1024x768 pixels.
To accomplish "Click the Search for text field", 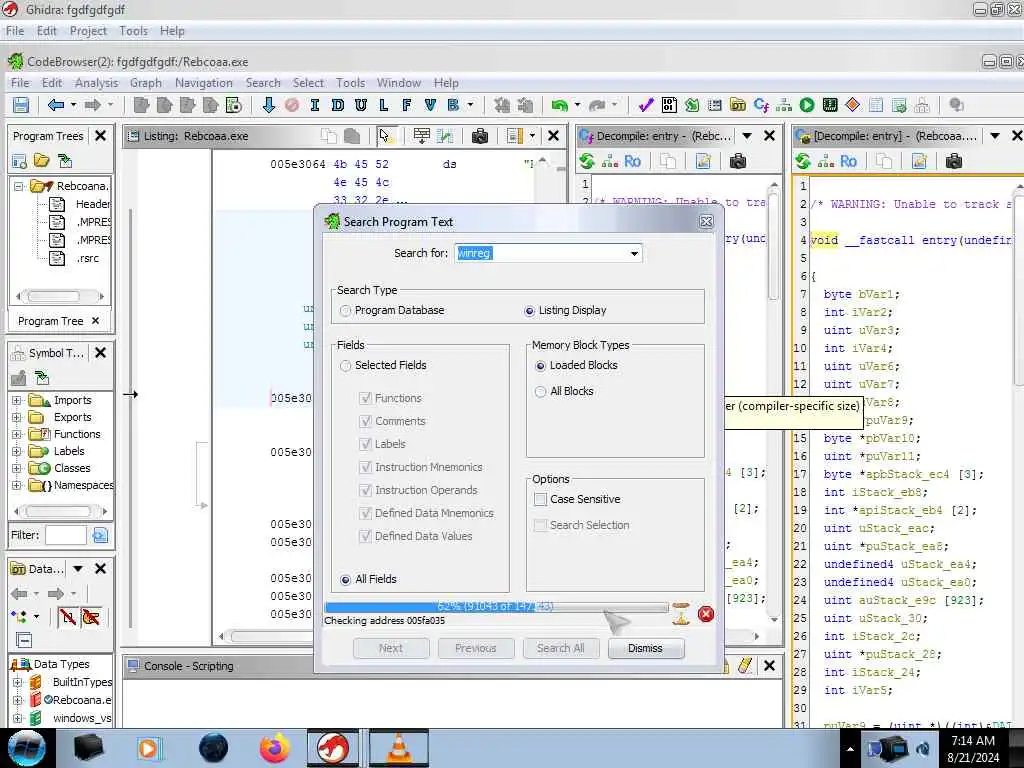I will pos(541,253).
